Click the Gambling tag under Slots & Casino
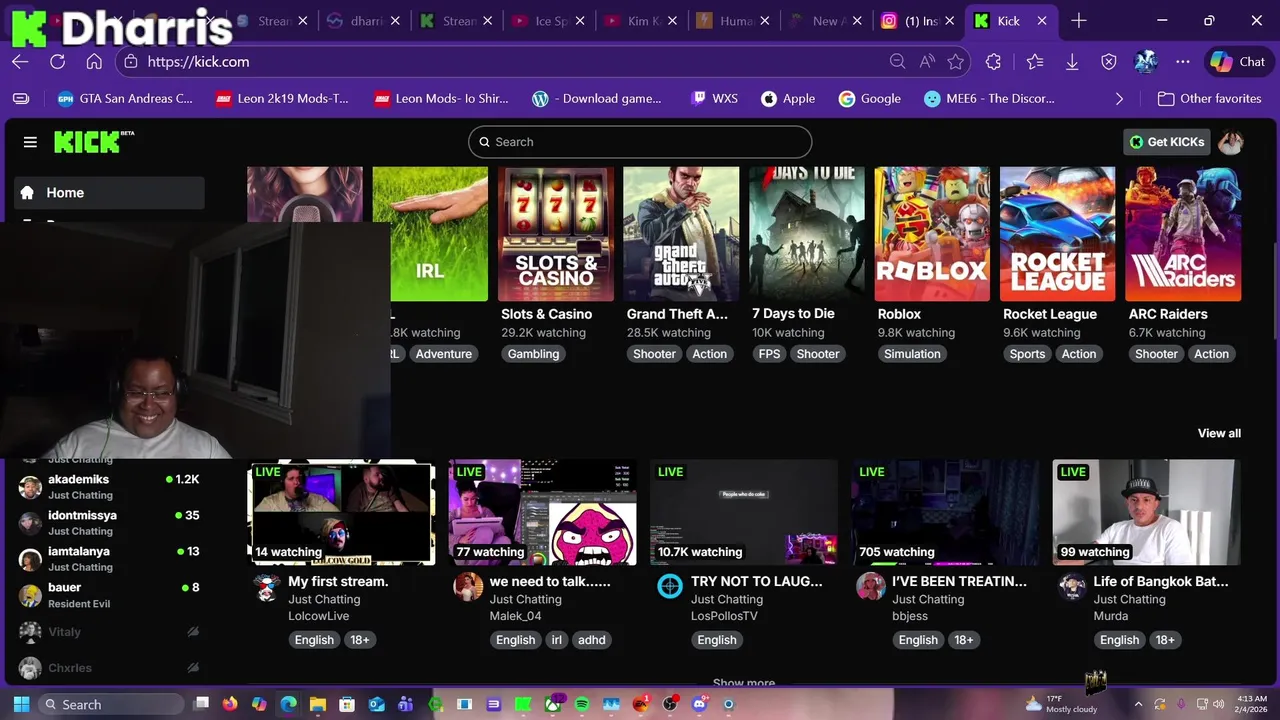Image resolution: width=1280 pixels, height=720 pixels. [533, 354]
